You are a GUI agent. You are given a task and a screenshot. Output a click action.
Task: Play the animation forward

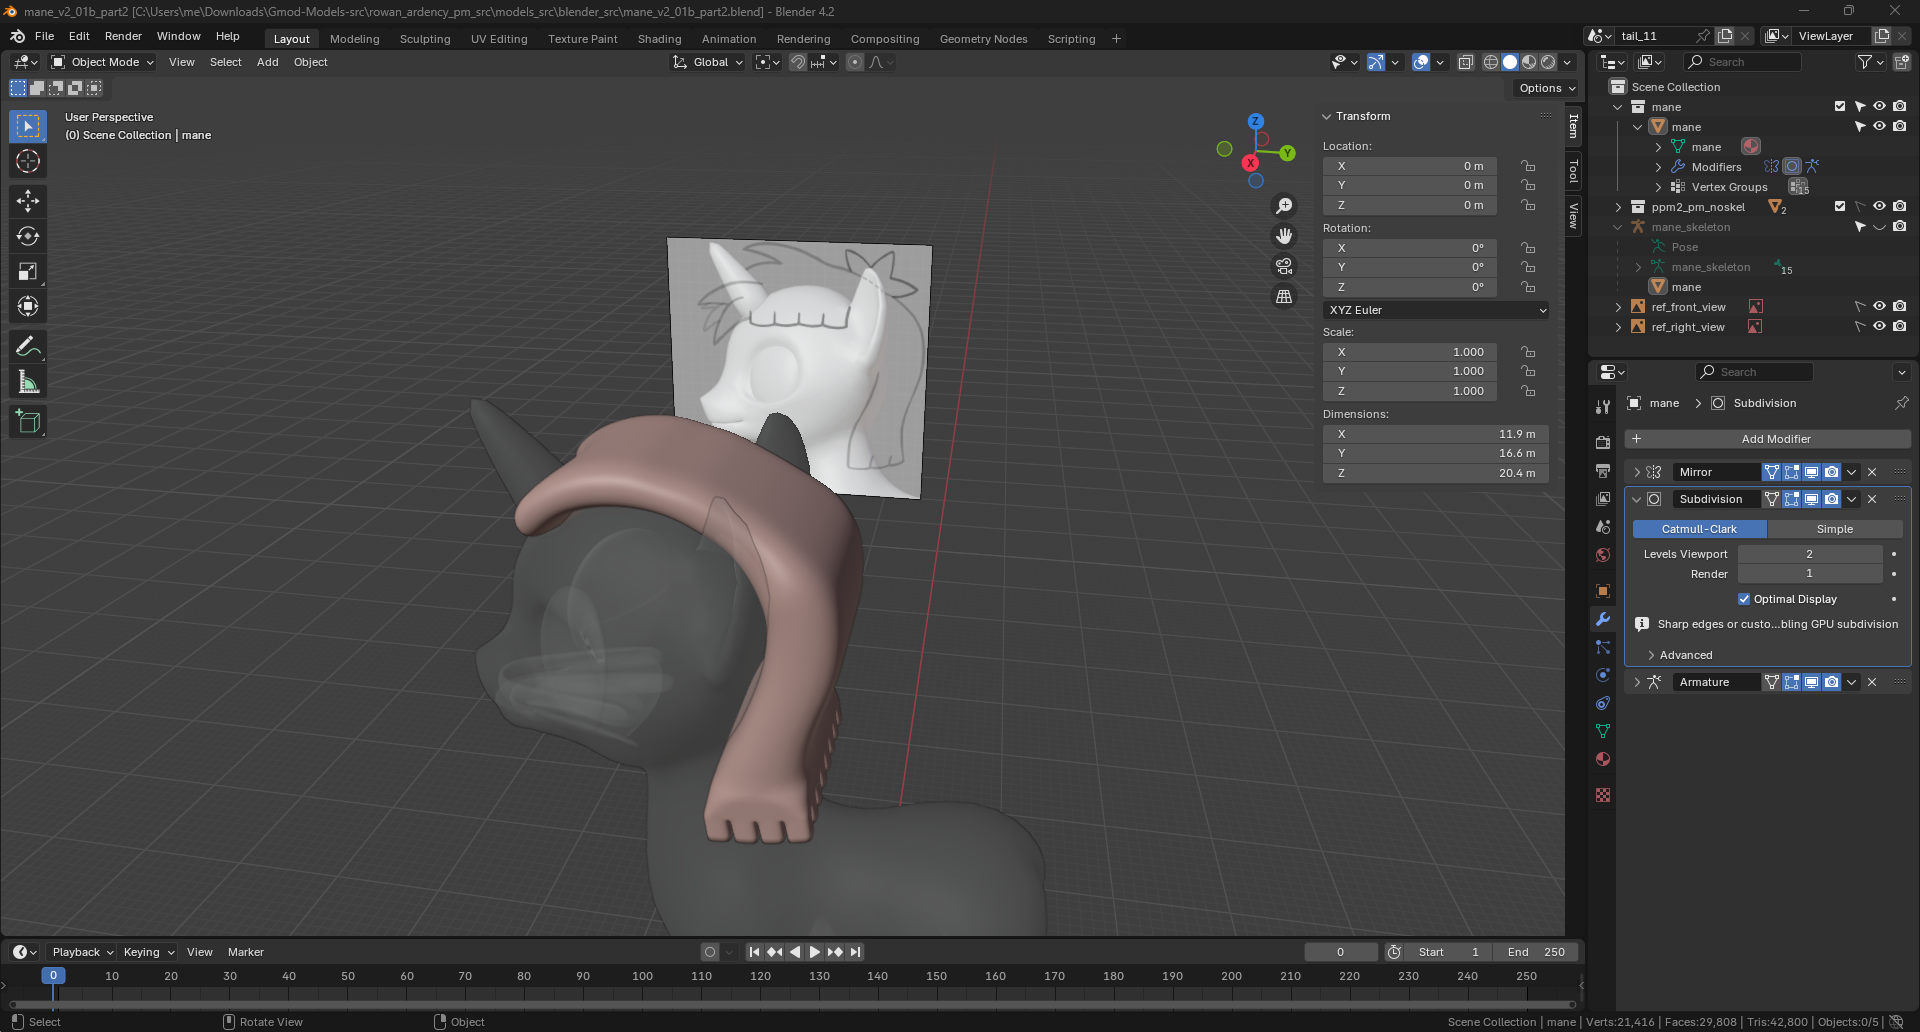814,952
